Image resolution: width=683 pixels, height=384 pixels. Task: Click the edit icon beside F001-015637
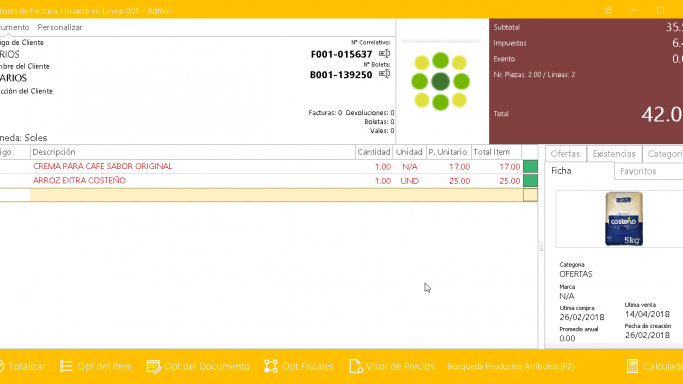point(384,54)
